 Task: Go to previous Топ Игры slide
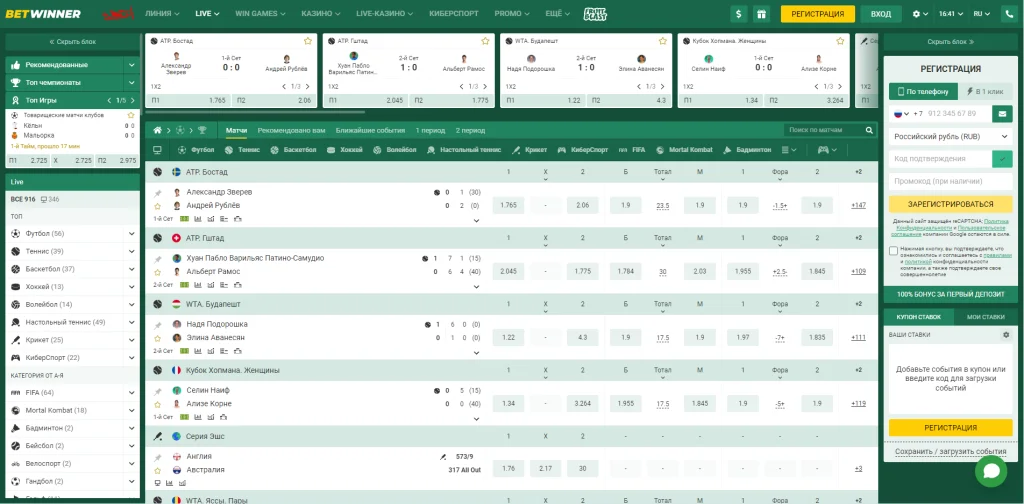109,101
